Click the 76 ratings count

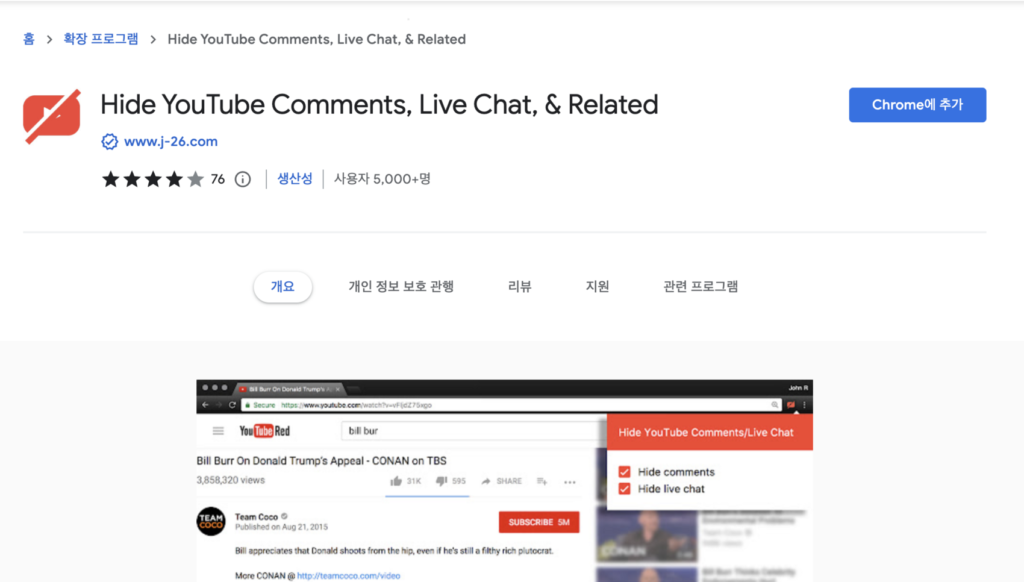217,179
